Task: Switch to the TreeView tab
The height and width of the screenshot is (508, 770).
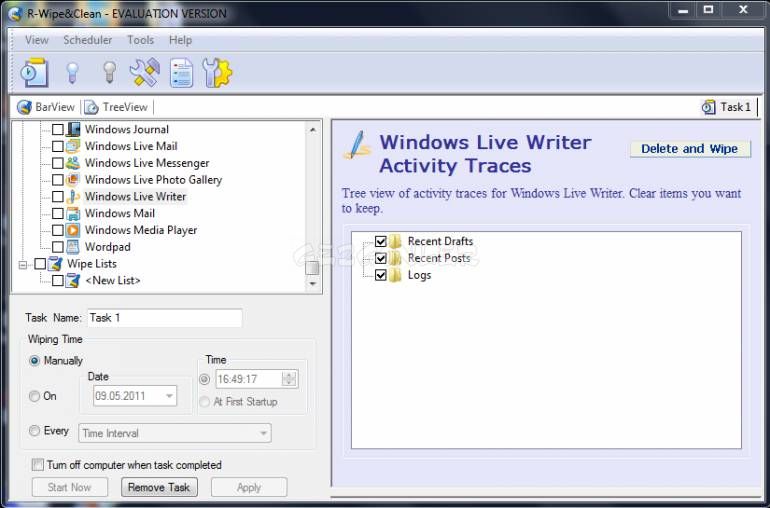Action: point(116,107)
